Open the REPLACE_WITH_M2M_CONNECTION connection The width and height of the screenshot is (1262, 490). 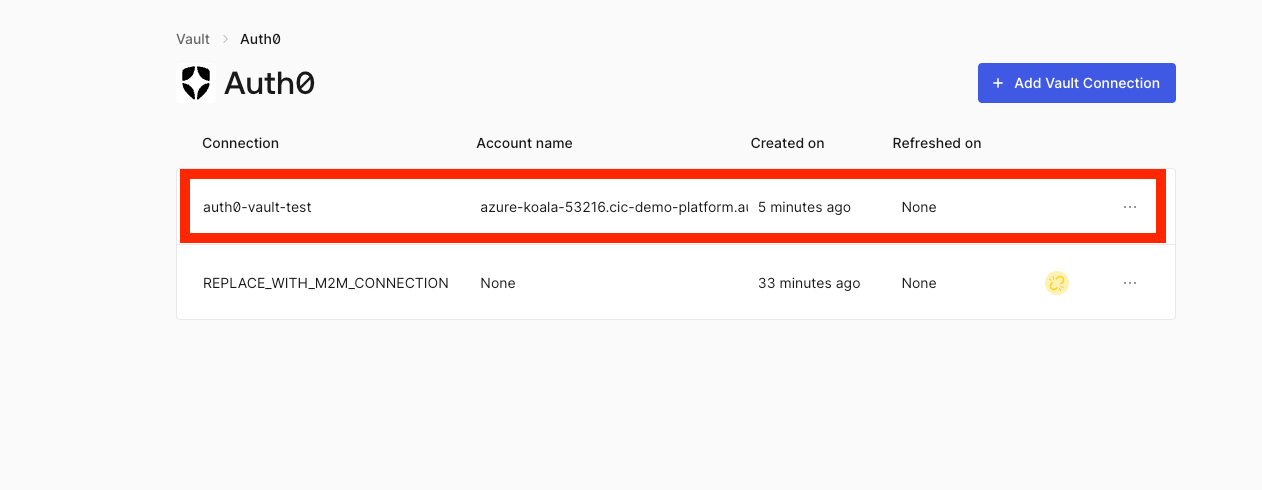pyautogui.click(x=326, y=283)
